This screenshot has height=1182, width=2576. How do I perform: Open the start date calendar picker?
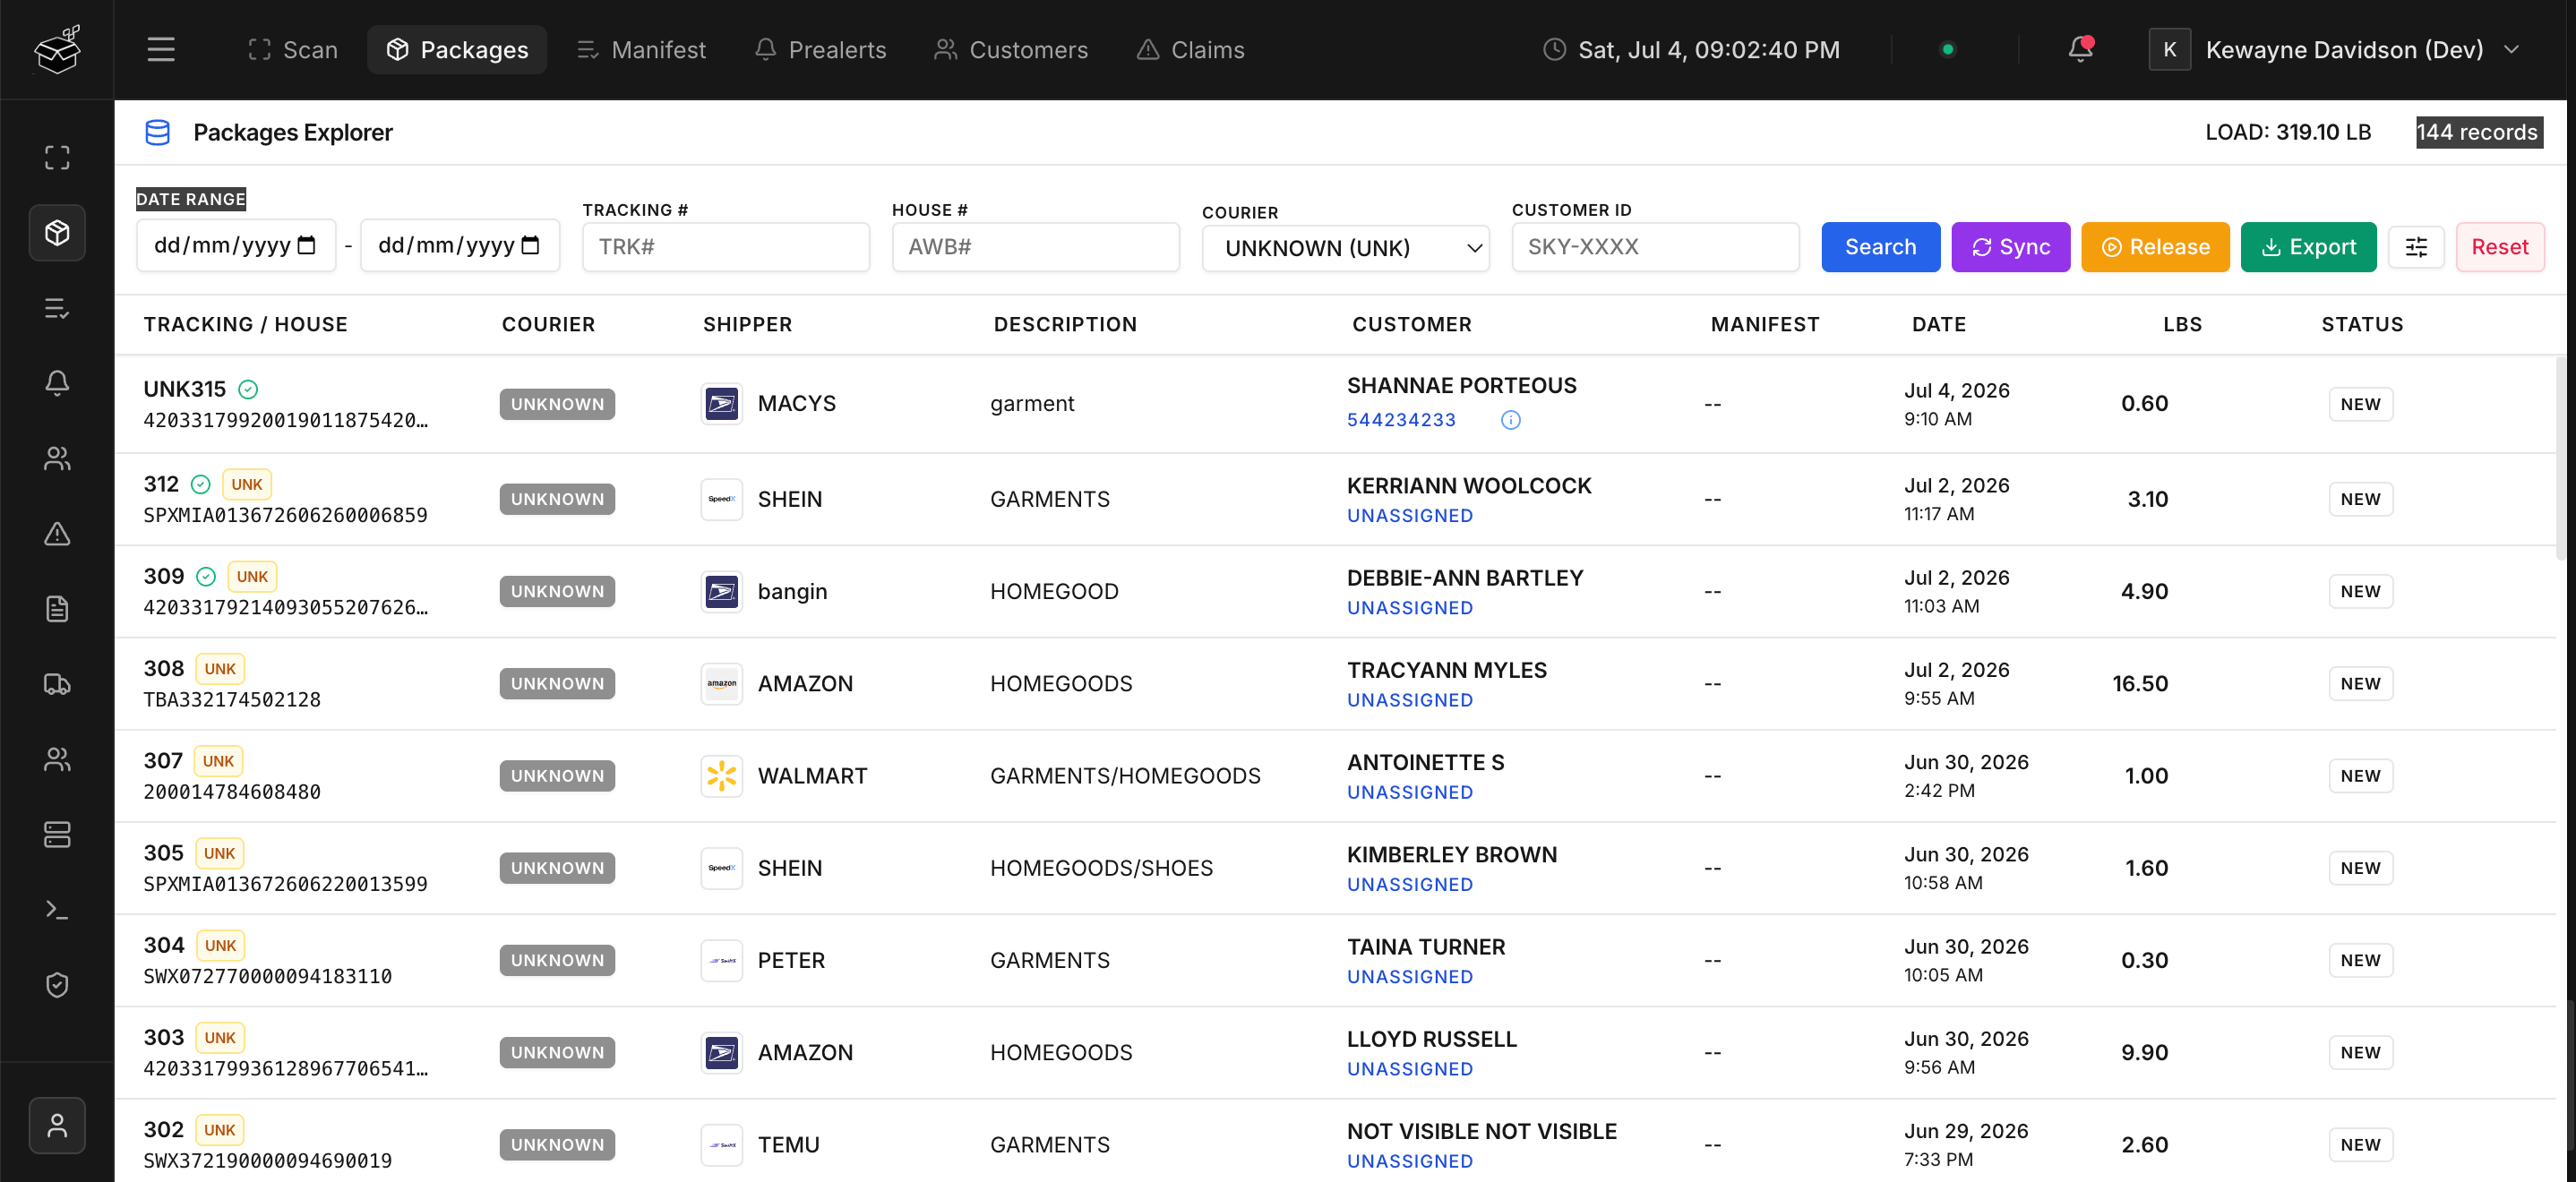coord(307,245)
